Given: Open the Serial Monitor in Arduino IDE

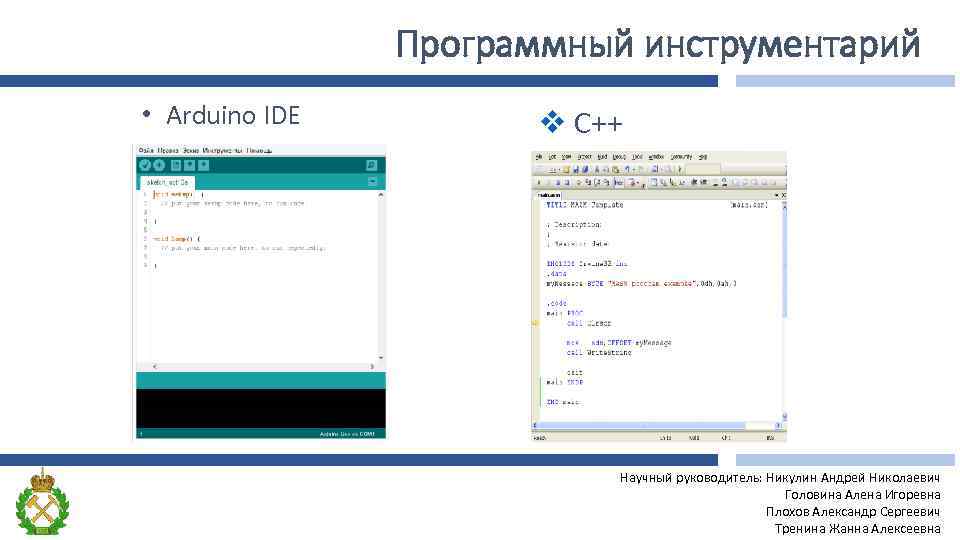Looking at the screenshot, I should click(x=371, y=165).
